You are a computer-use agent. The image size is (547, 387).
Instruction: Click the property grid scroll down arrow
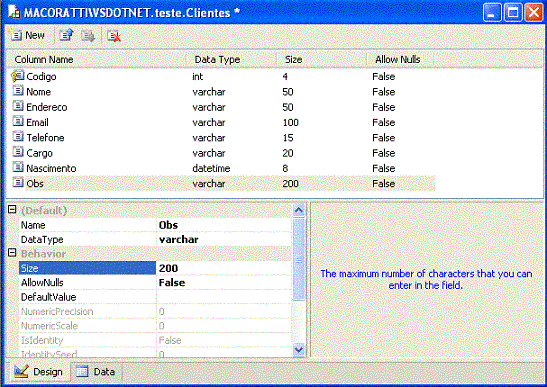pos(299,349)
